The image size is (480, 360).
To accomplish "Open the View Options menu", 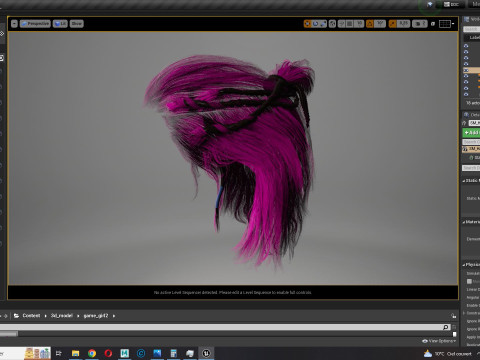I will [x=439, y=341].
